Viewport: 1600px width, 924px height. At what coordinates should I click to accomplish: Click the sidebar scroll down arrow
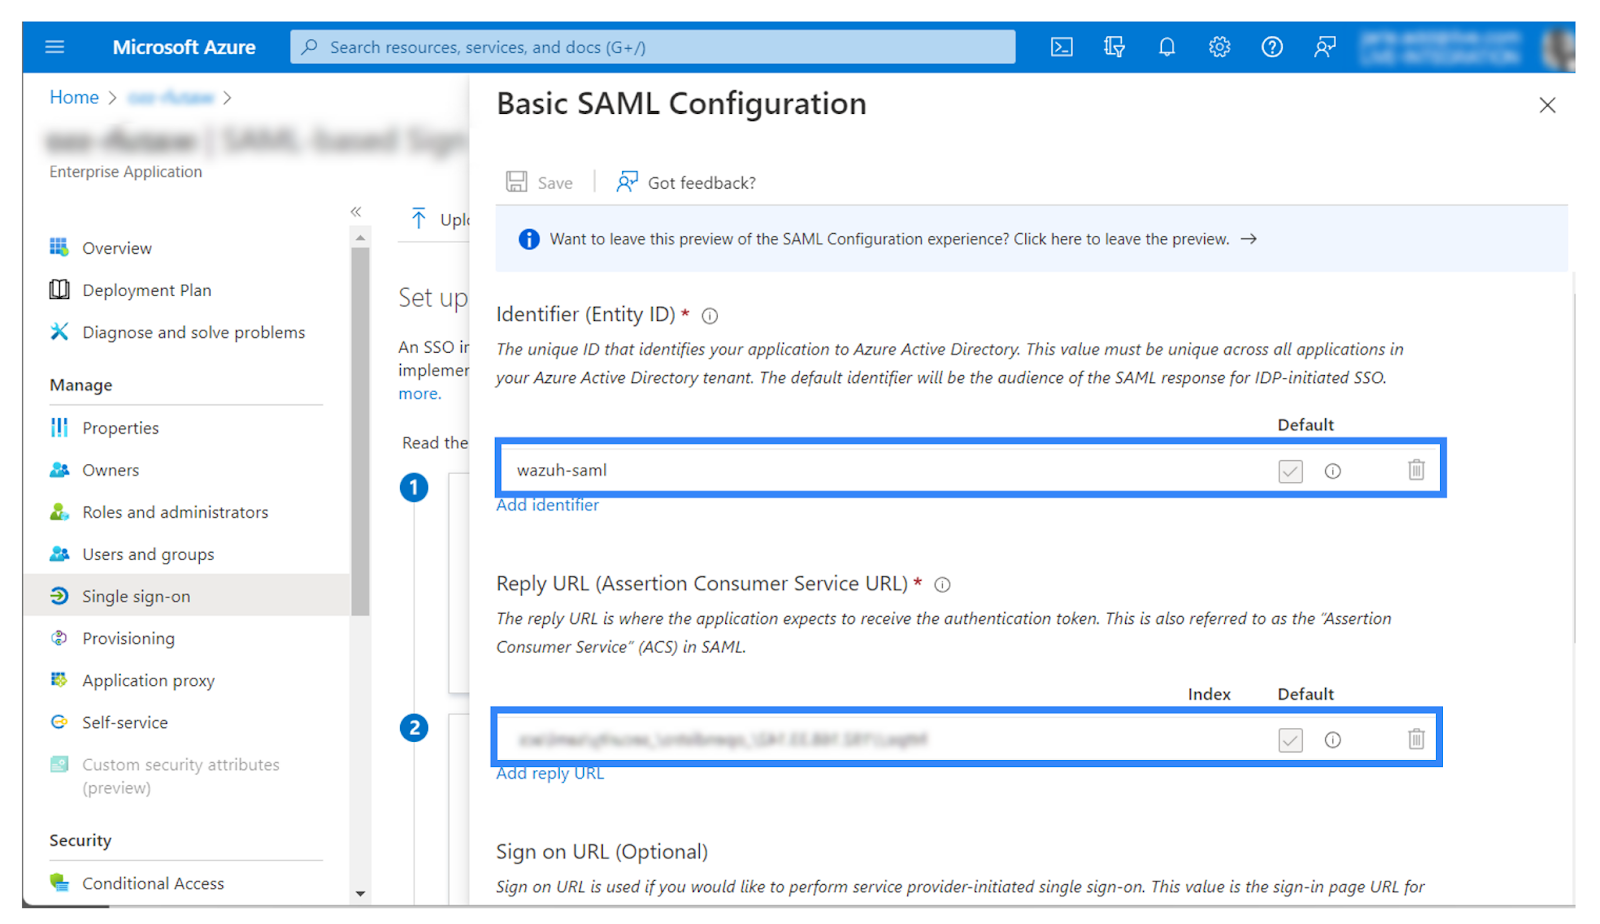coord(360,894)
